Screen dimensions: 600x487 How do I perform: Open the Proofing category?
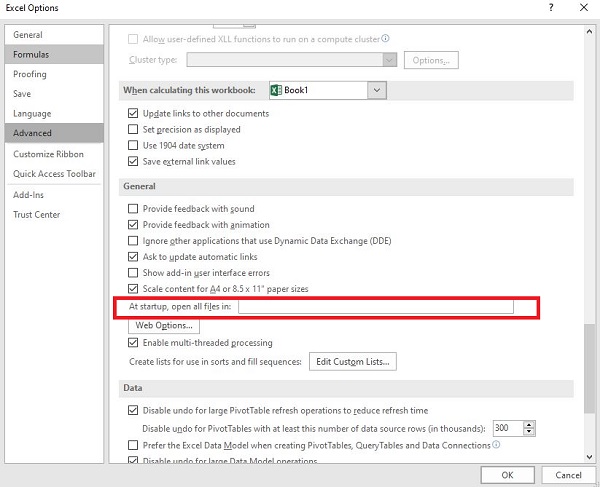click(54, 74)
